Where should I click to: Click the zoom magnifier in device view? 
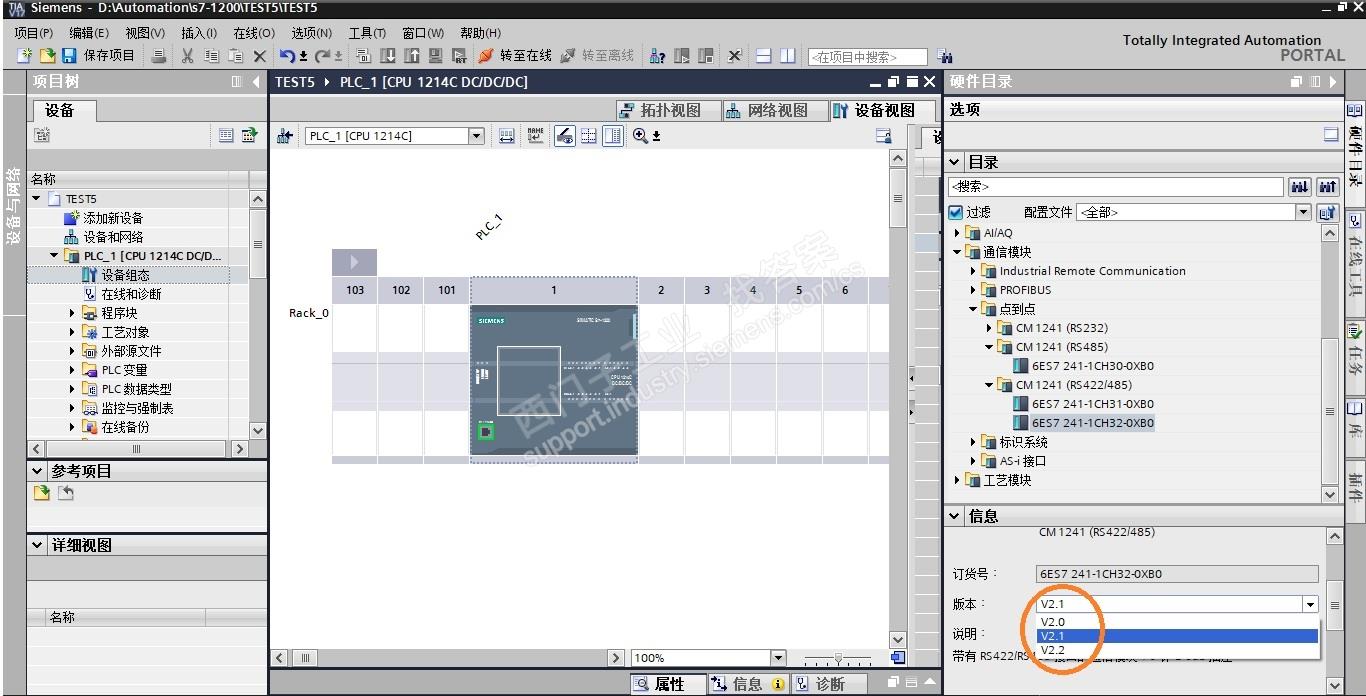click(x=640, y=136)
